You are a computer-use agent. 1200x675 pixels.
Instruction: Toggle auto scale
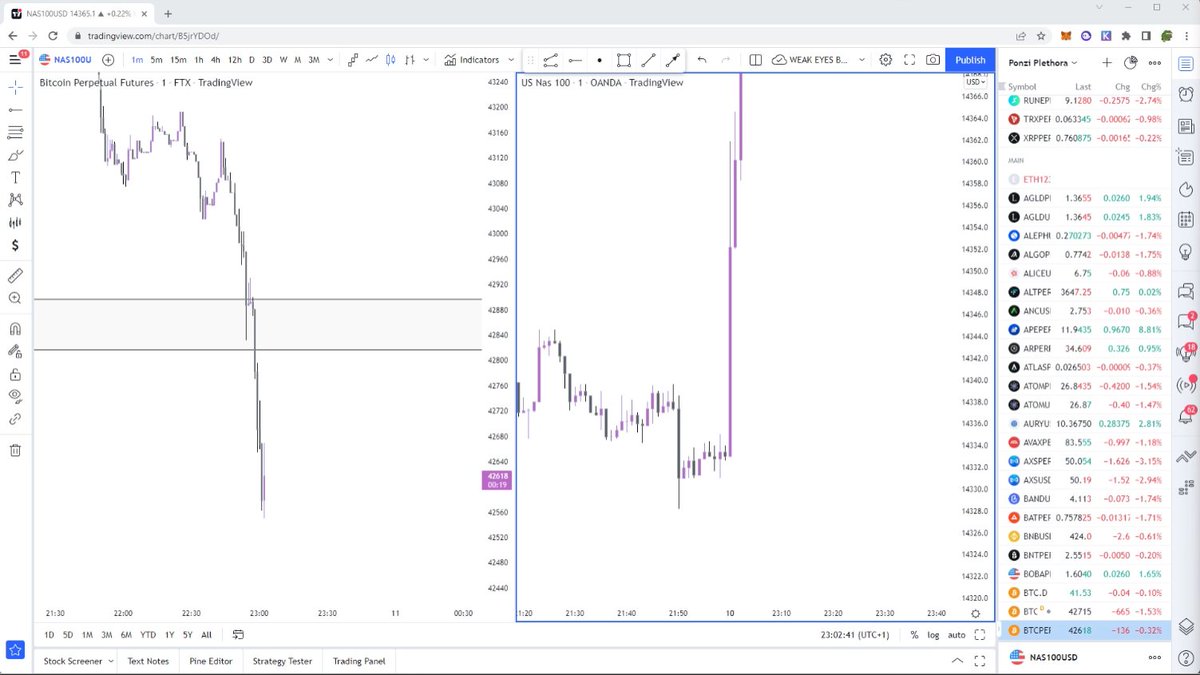[x=957, y=634]
